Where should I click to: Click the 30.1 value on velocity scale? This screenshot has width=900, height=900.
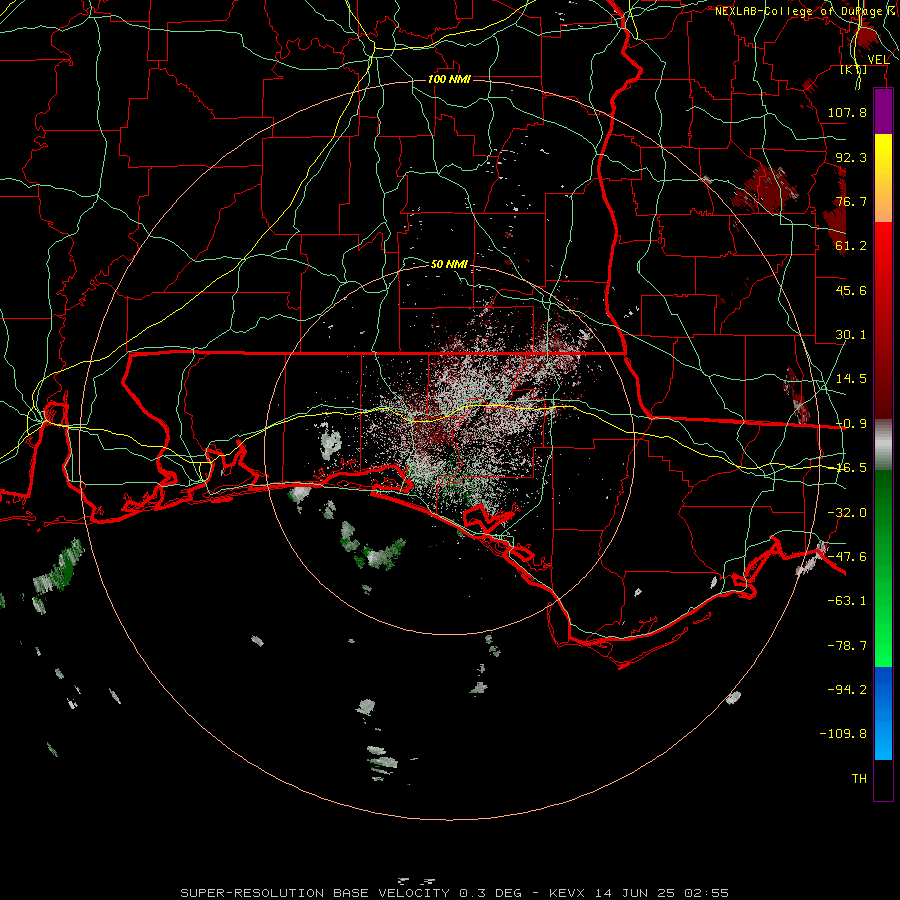pos(851,335)
